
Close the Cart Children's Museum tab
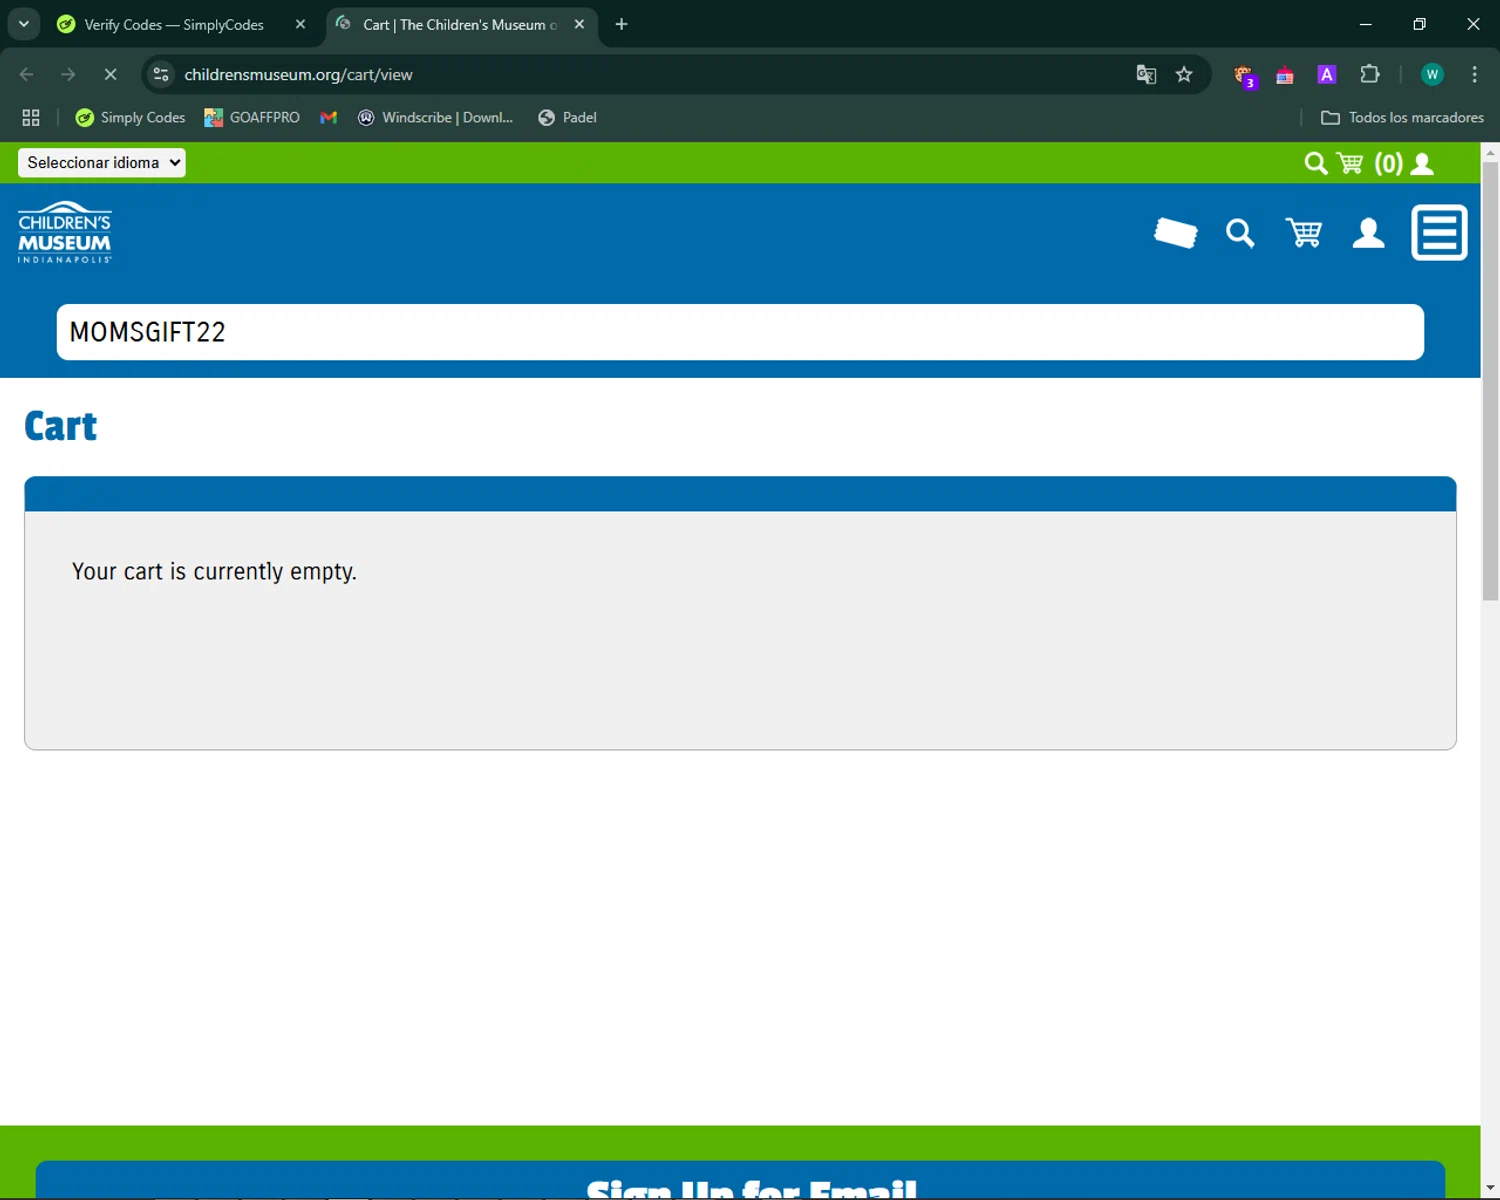point(579,24)
